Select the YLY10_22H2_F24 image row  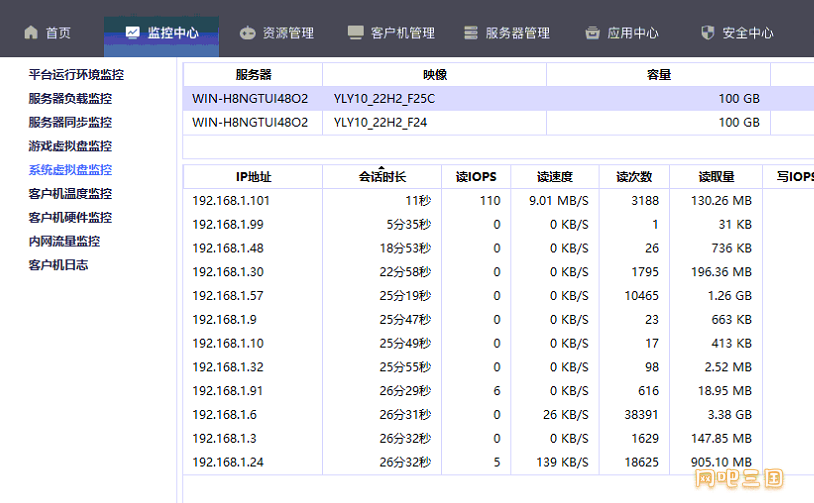click(498, 123)
